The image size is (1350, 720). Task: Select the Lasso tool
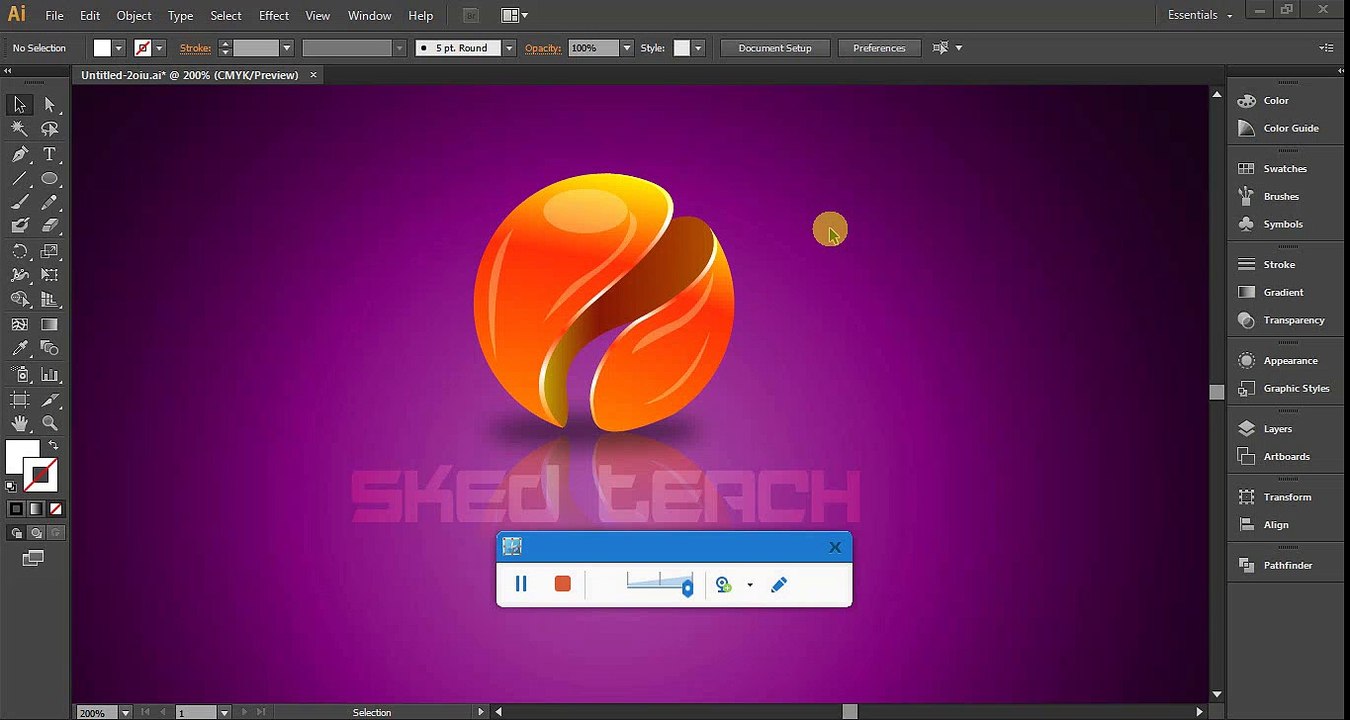(x=49, y=129)
